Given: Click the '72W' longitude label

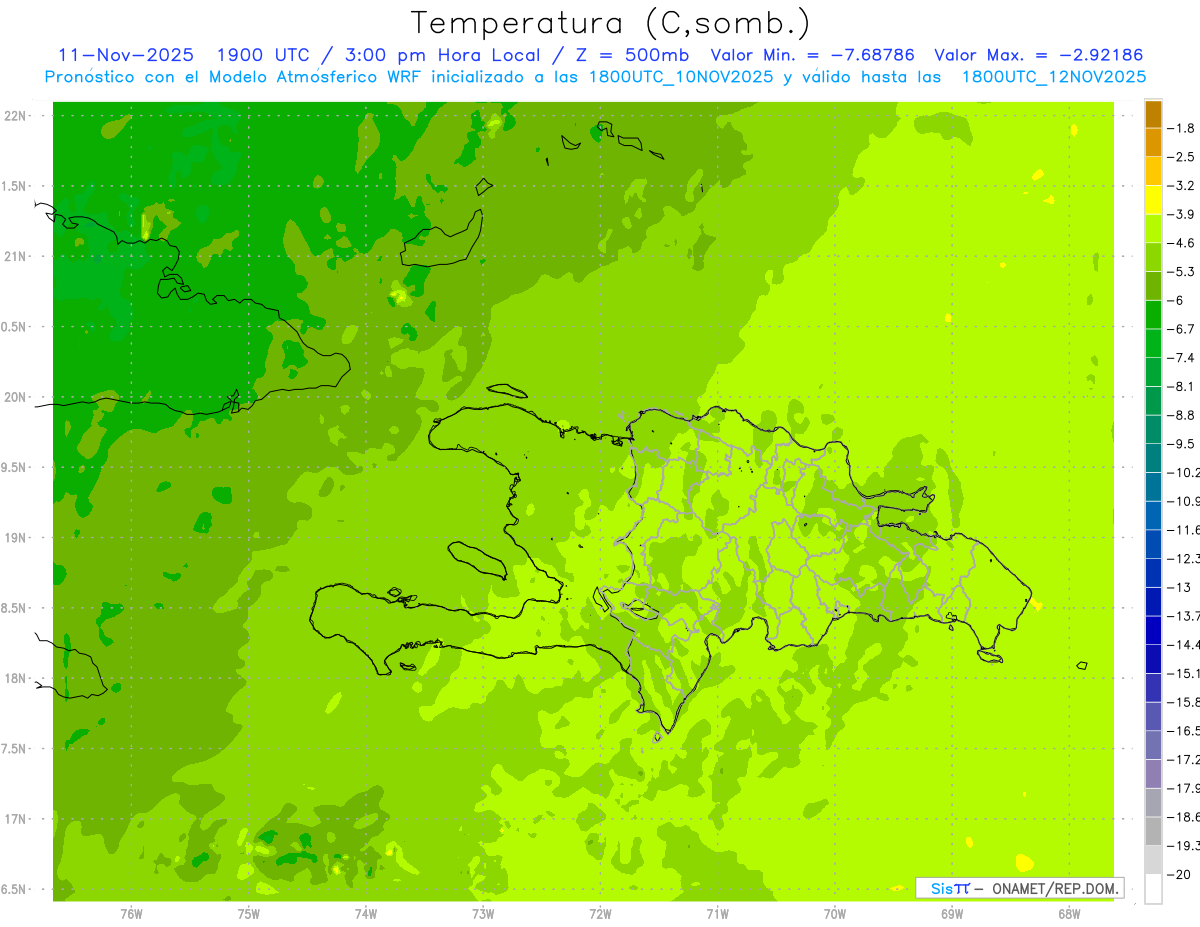Looking at the screenshot, I should 600,914.
